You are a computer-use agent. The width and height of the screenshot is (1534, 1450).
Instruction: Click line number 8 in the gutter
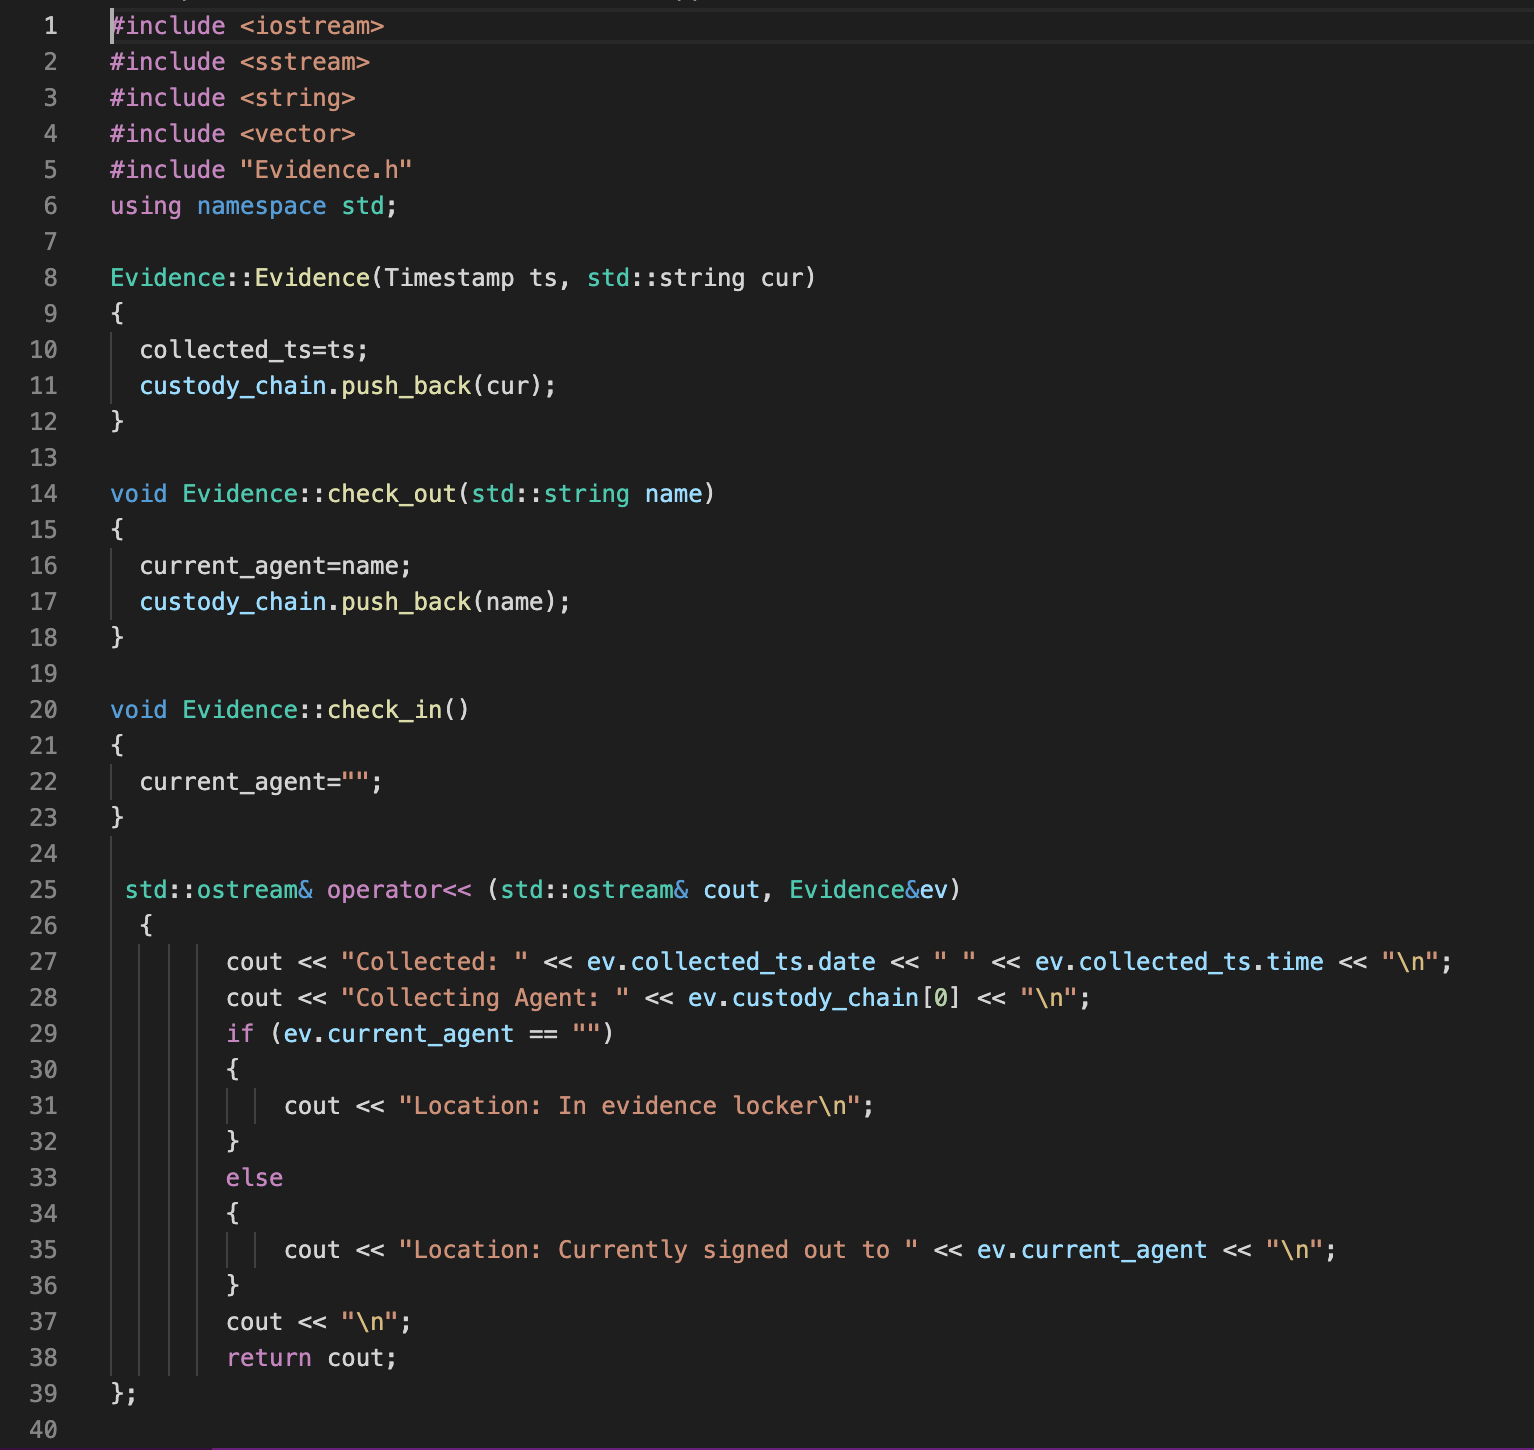[x=50, y=278]
